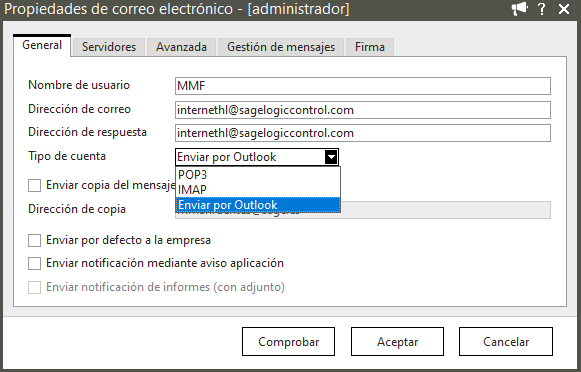
Task: Open the Avanzada tab
Action: pyautogui.click(x=181, y=47)
